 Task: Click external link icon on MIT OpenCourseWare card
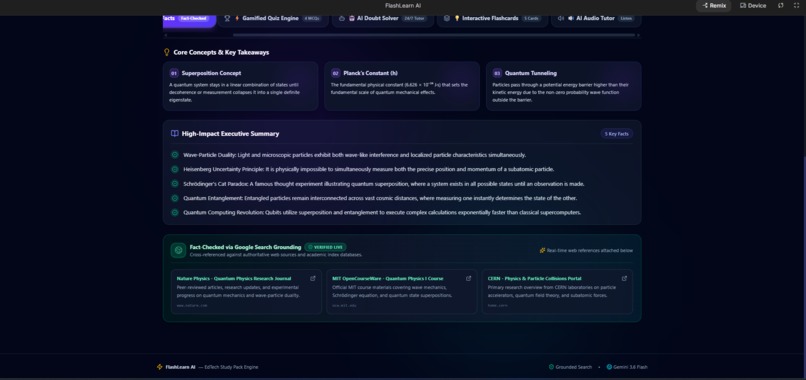[468, 278]
